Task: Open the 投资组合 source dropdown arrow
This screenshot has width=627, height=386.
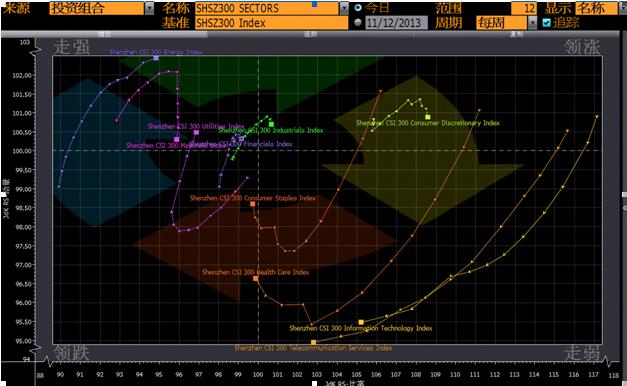Action: click(x=149, y=8)
